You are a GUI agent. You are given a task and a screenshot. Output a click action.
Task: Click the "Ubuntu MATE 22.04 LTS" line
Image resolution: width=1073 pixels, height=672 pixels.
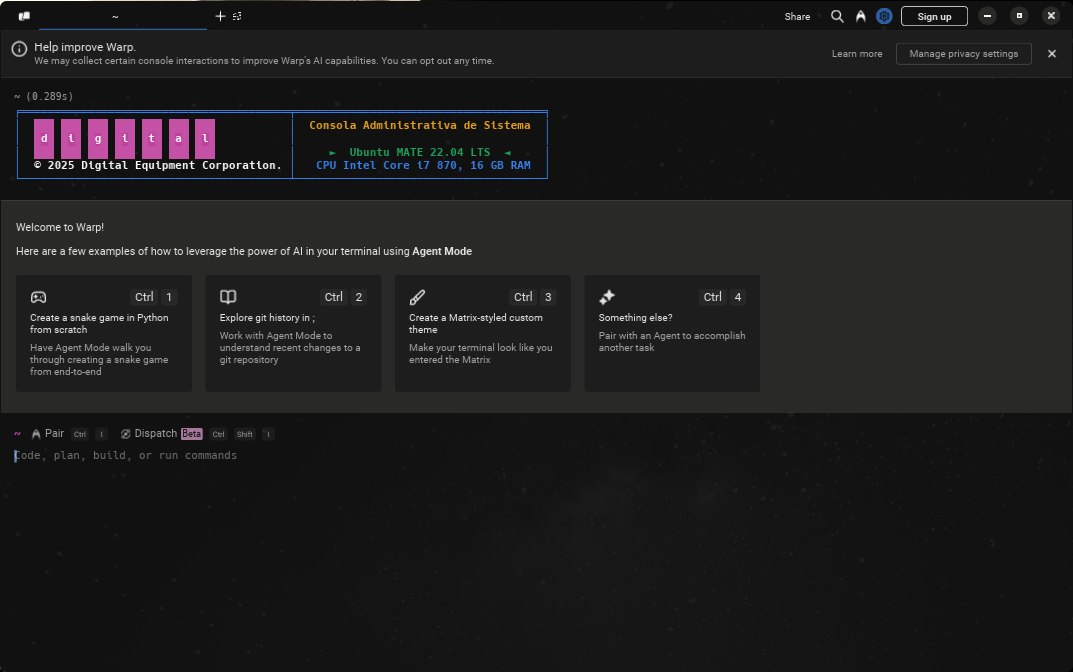(419, 152)
